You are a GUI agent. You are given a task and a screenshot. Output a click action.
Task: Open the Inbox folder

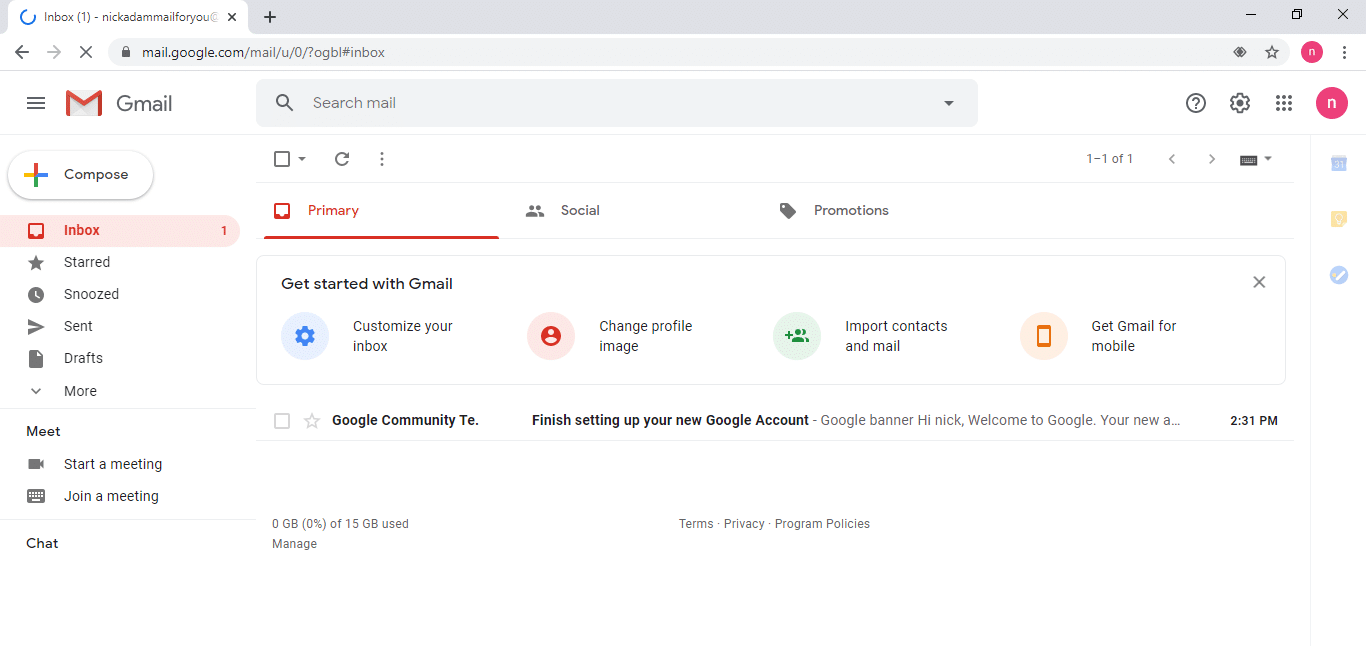pos(120,230)
